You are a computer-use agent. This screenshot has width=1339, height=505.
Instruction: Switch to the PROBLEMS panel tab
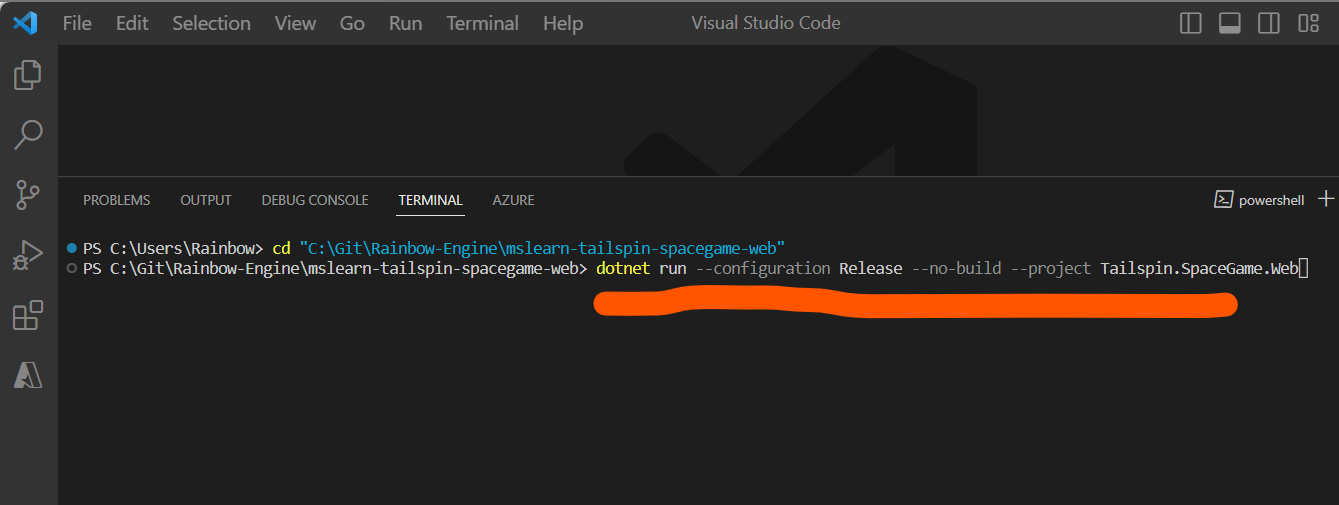[116, 200]
